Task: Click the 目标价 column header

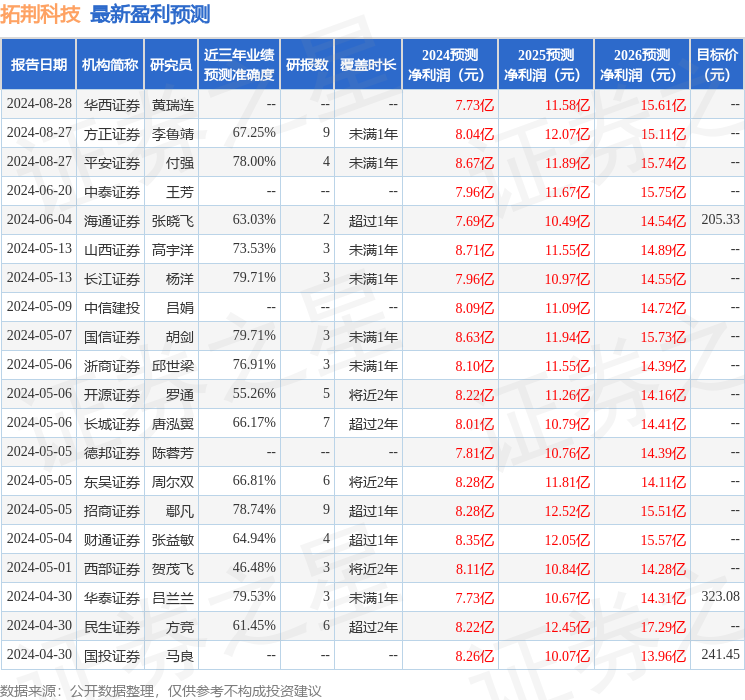Action: [717, 65]
